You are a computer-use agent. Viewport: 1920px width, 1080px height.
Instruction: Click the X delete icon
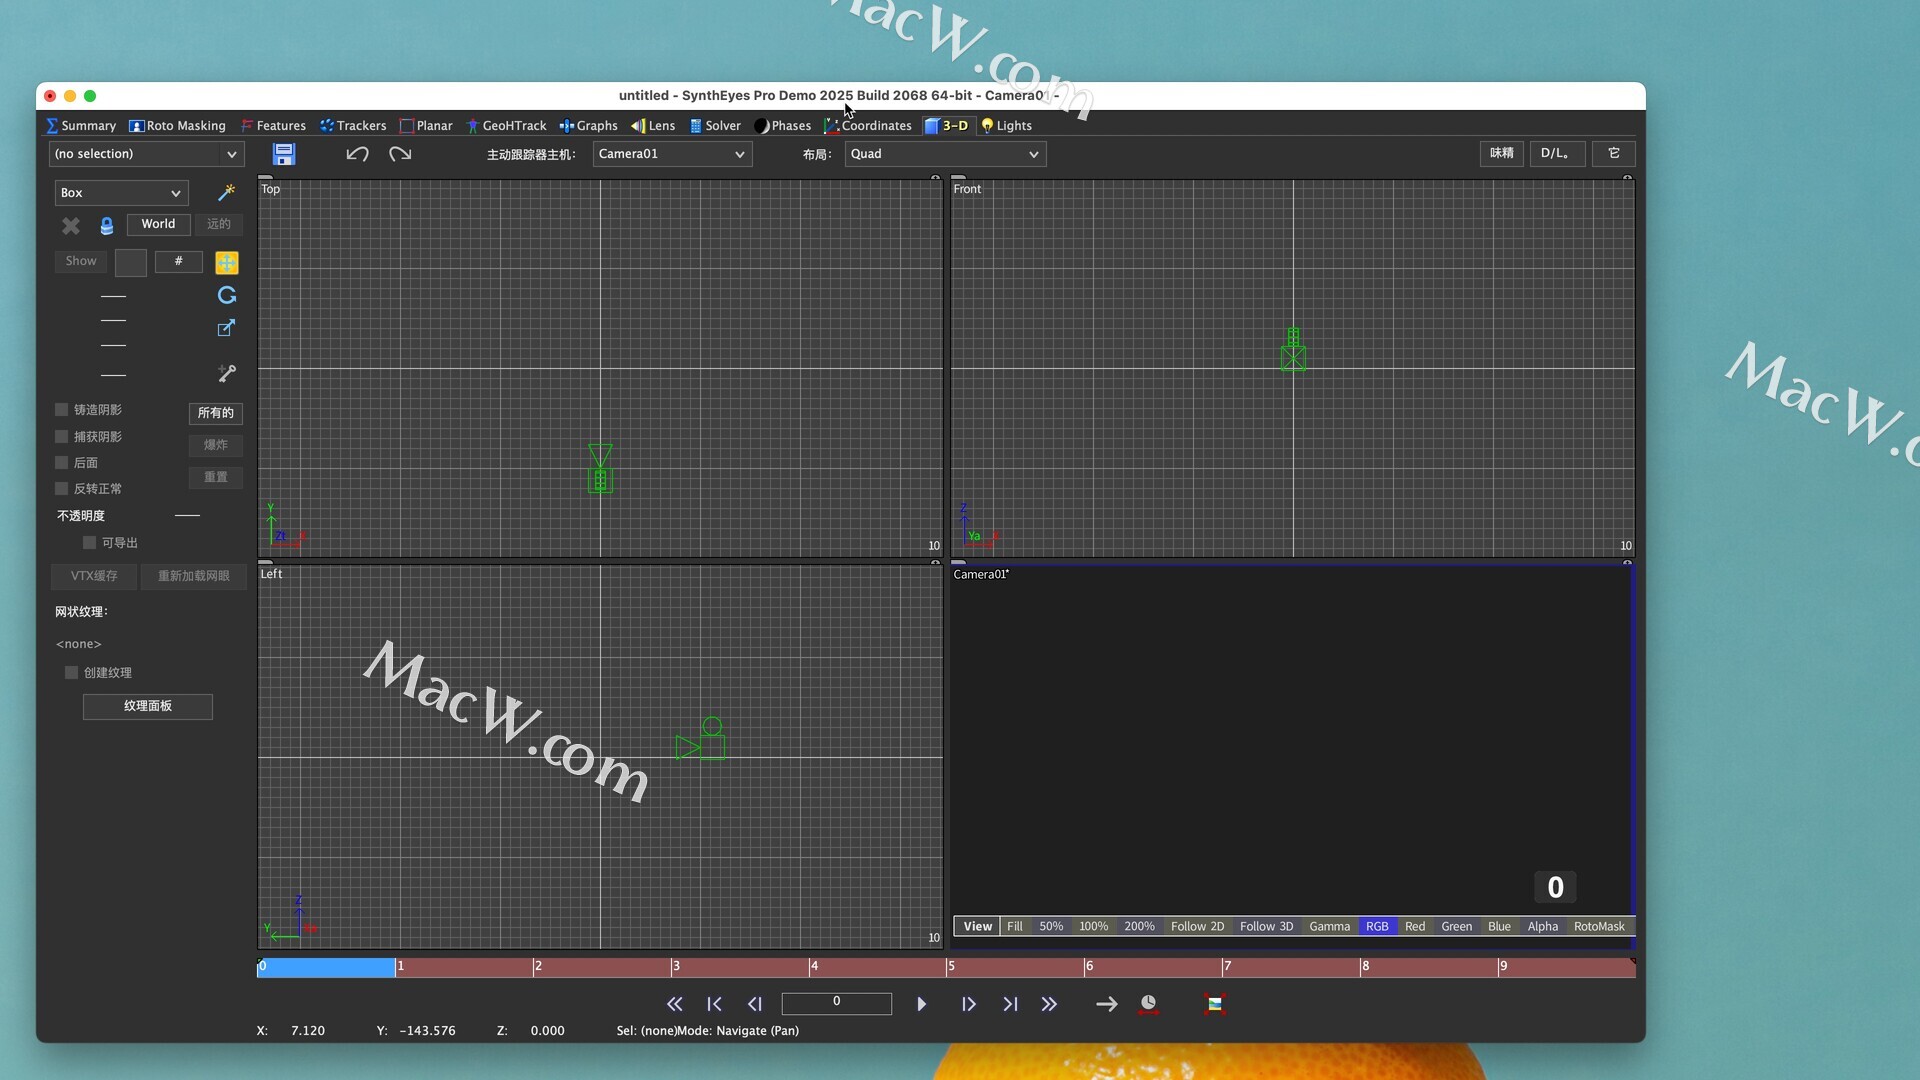tap(71, 226)
